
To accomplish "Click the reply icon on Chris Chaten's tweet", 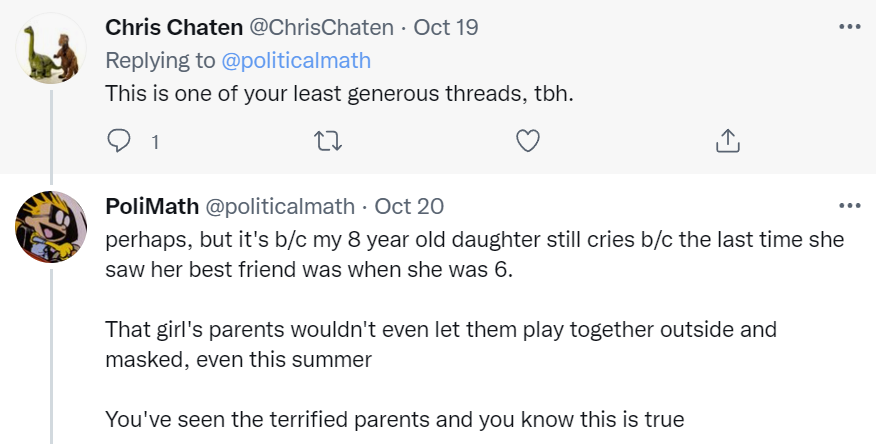I will pos(119,142).
